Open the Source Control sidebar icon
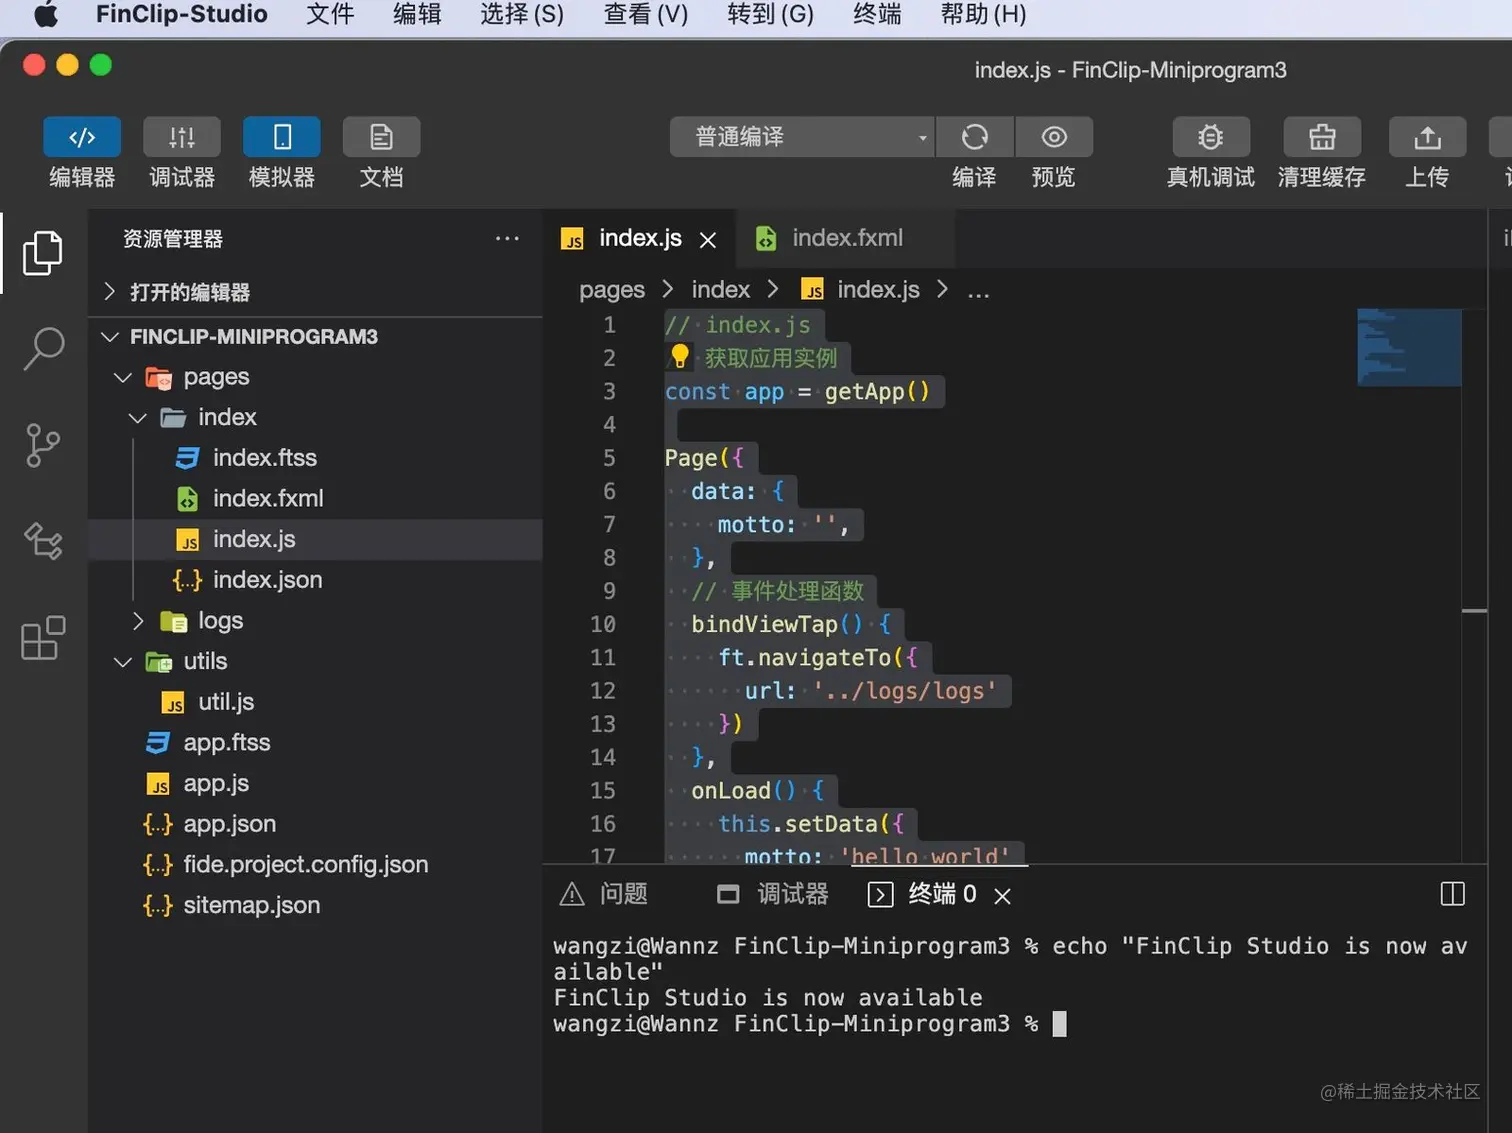 click(x=43, y=445)
